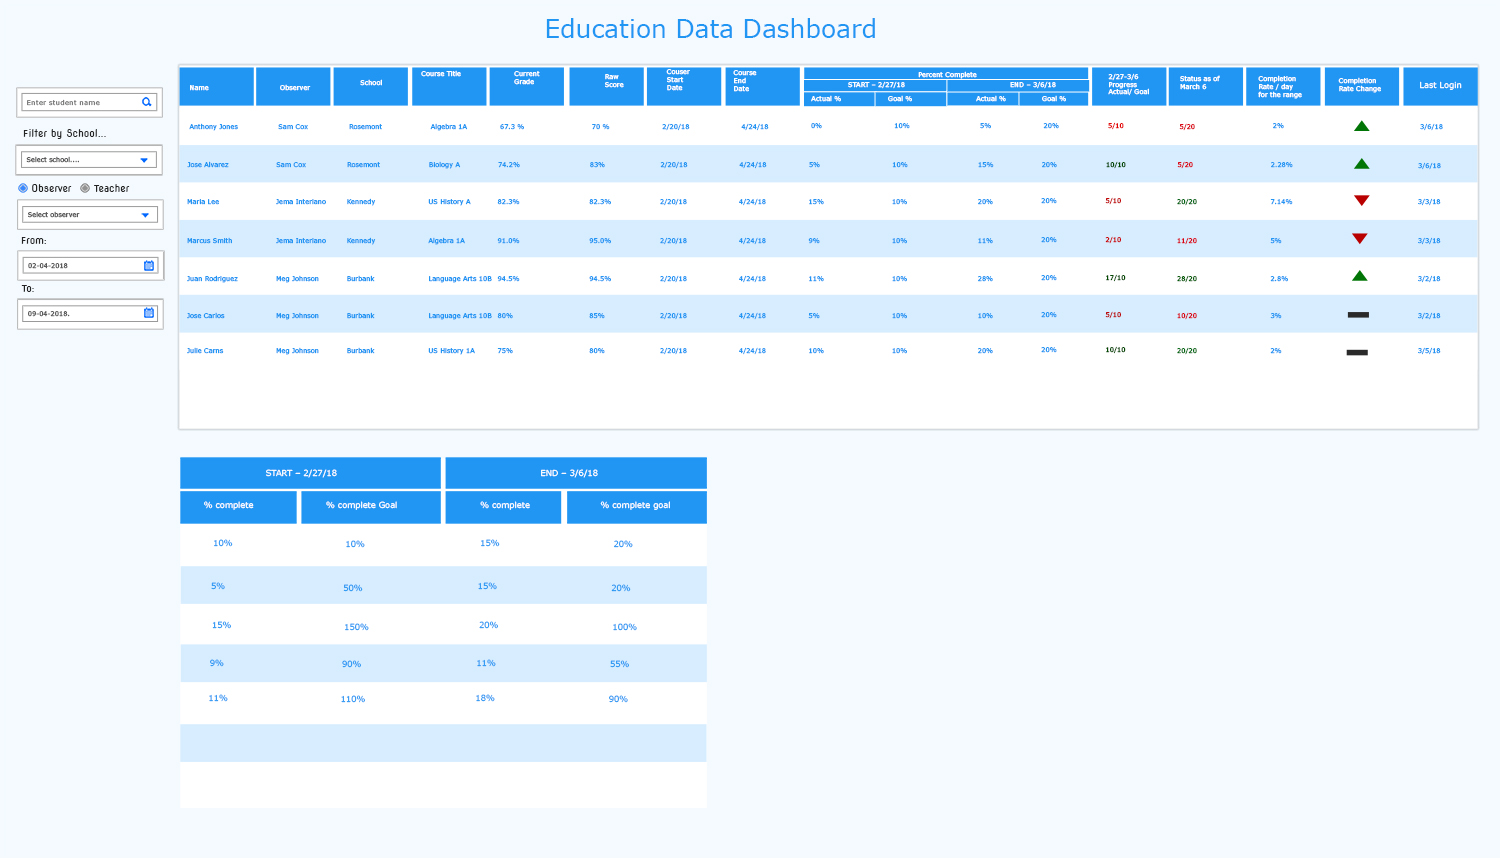Open the From date calendar icon

pos(149,265)
